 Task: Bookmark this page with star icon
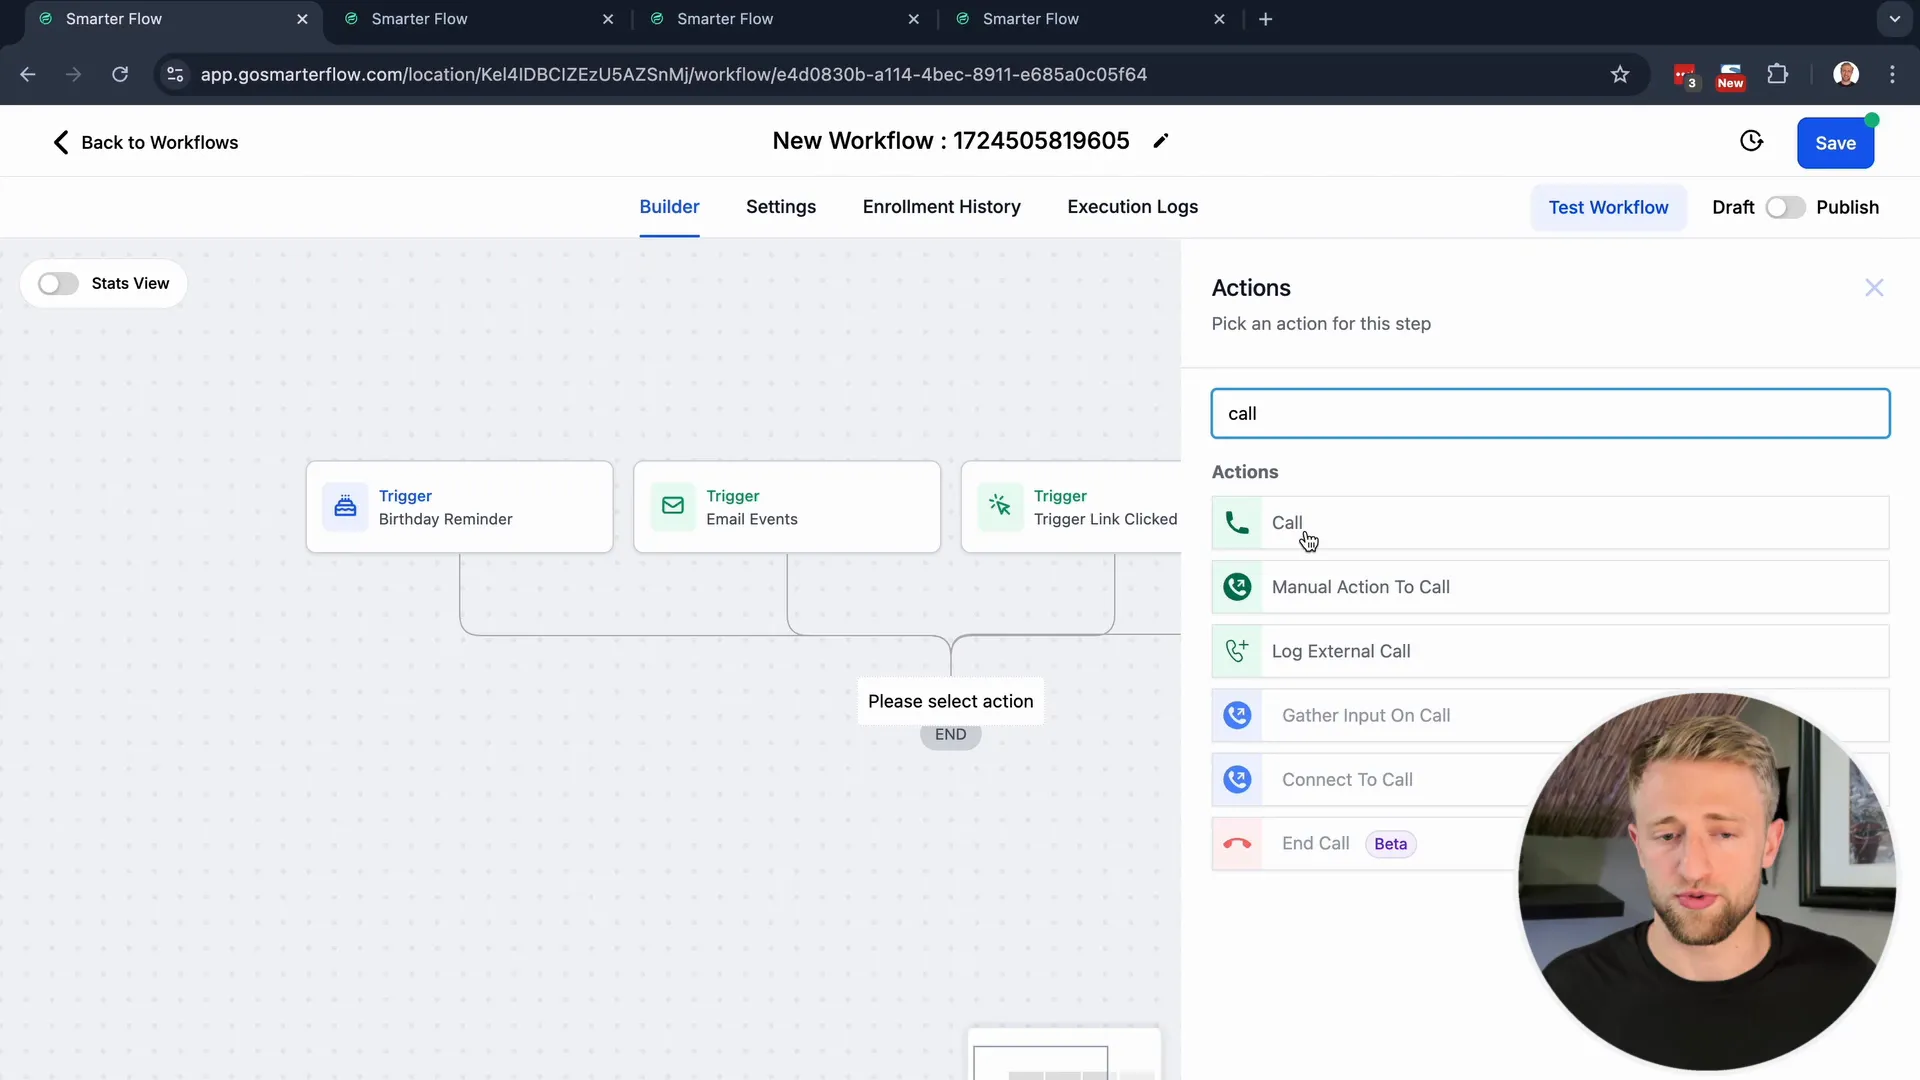pyautogui.click(x=1620, y=74)
